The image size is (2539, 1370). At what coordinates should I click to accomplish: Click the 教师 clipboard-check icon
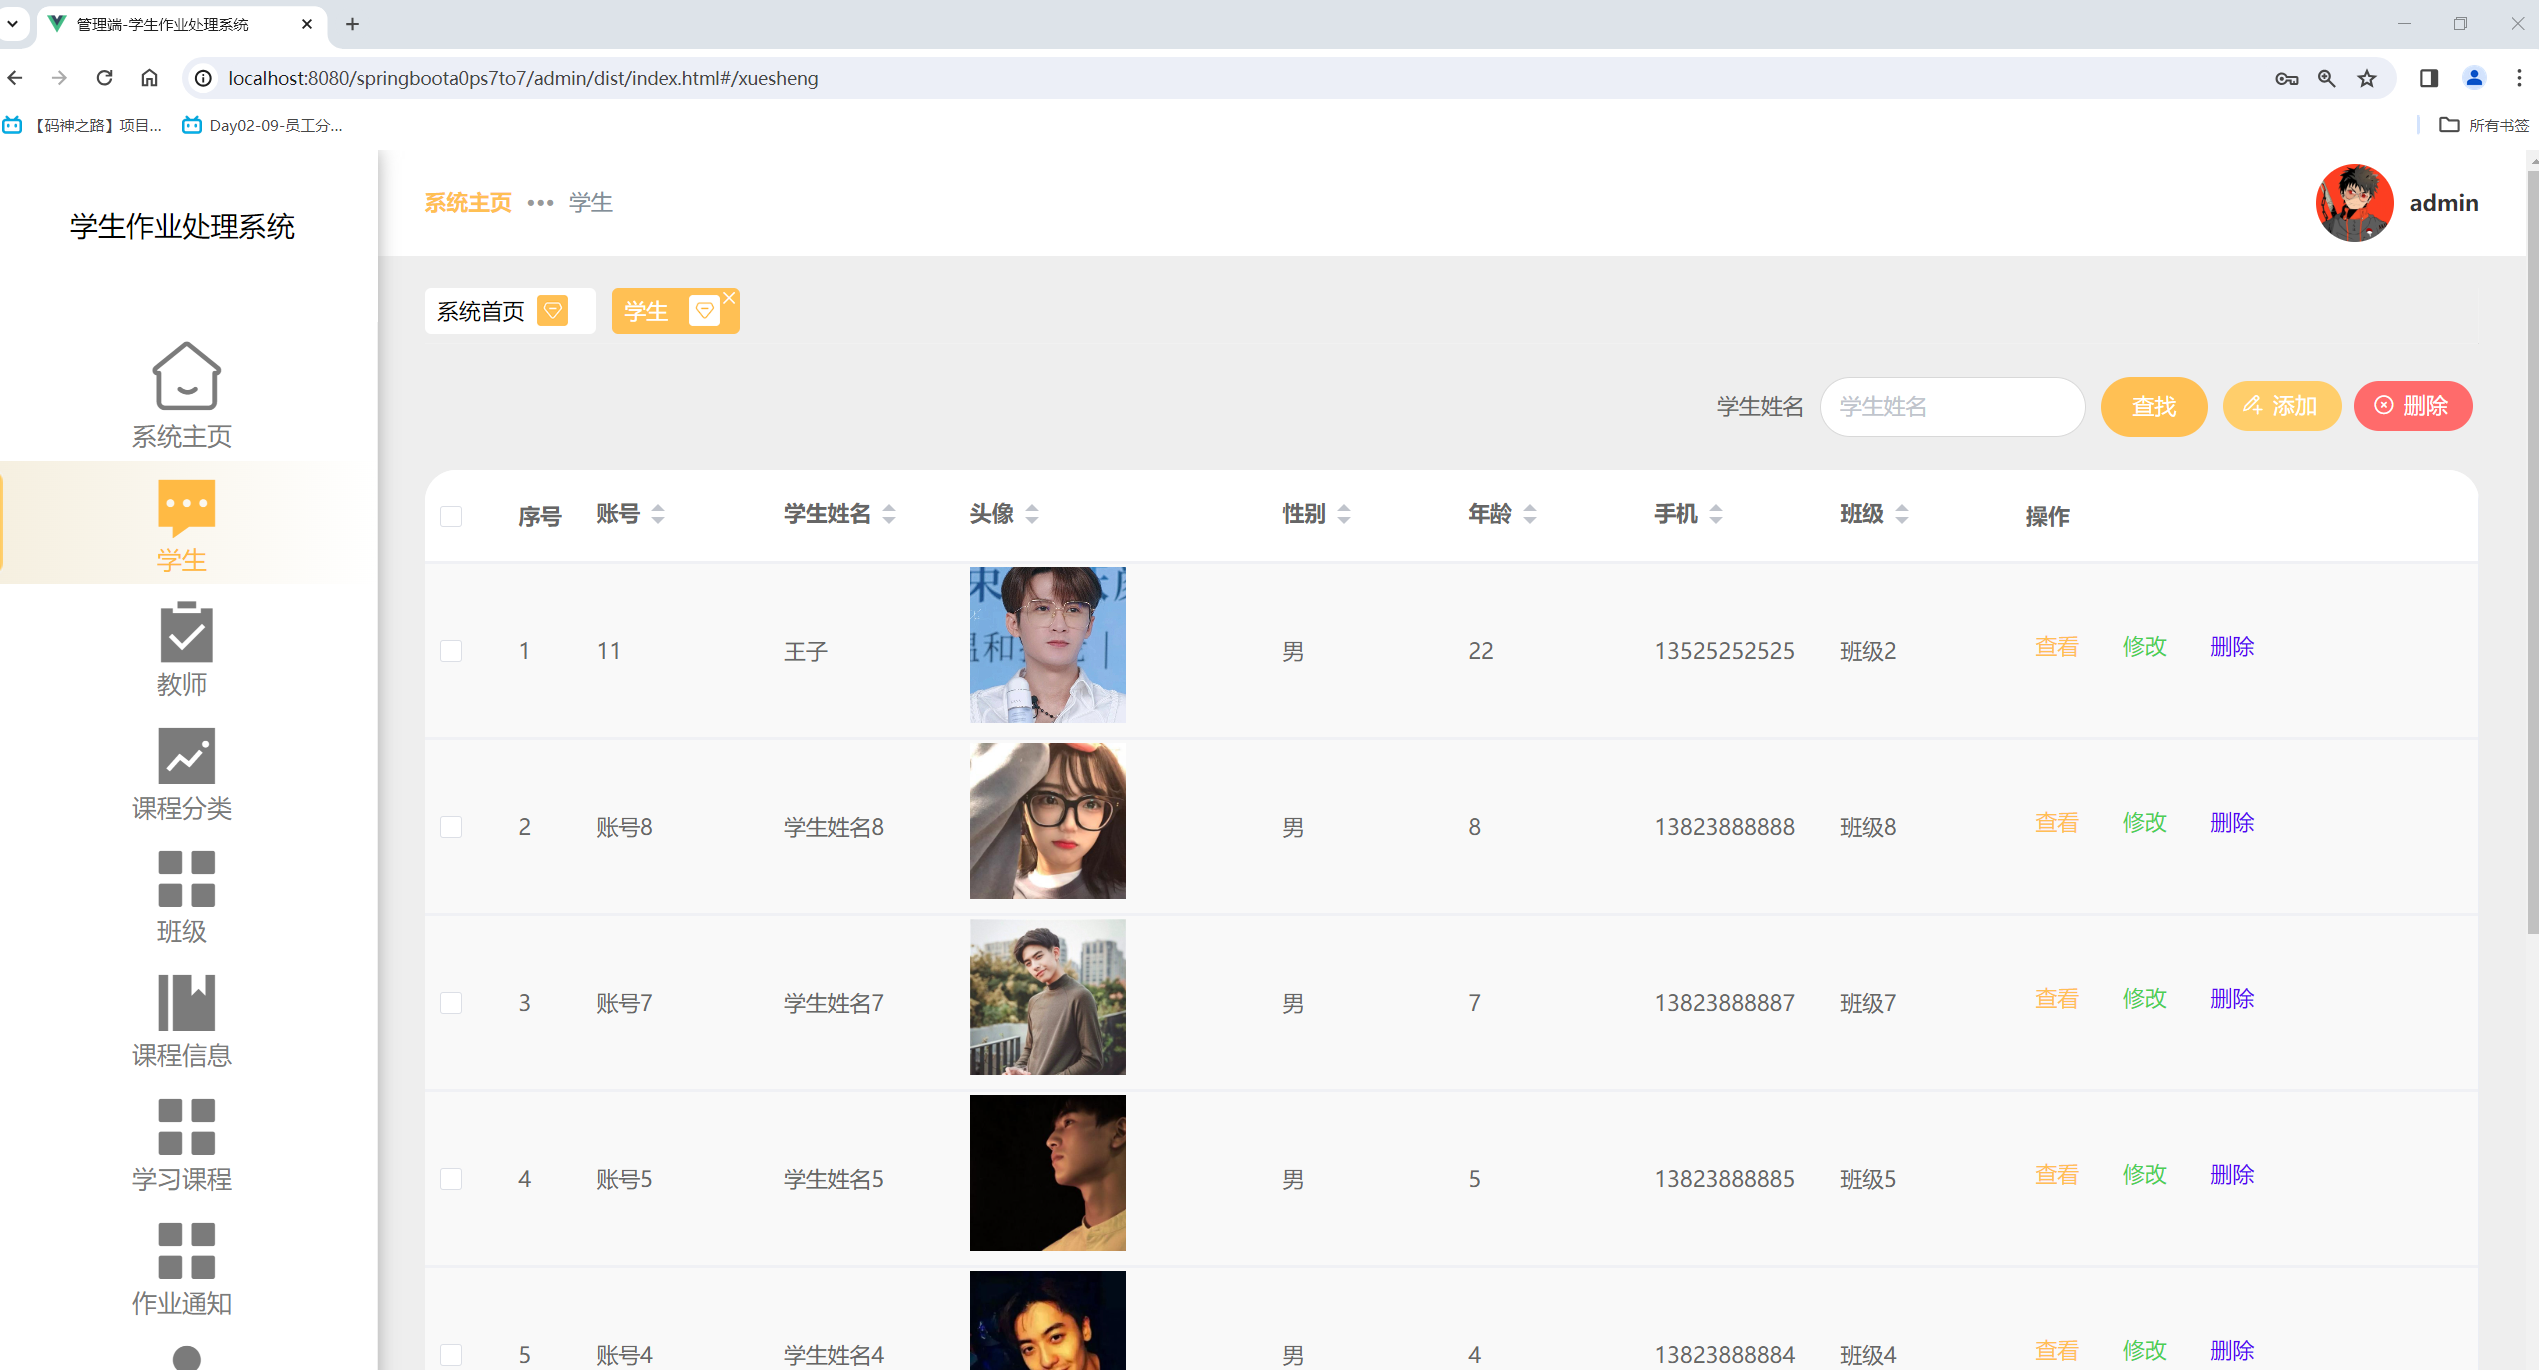(186, 632)
